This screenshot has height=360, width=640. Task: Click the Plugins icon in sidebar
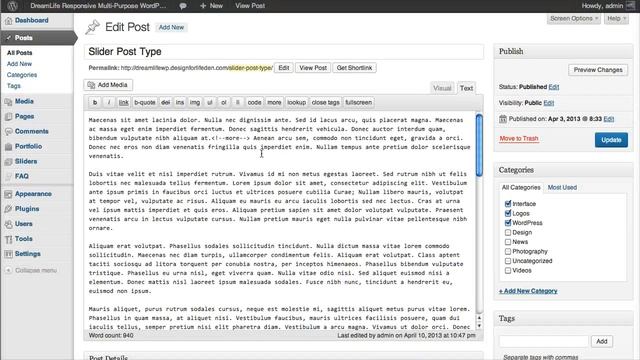(x=8, y=209)
